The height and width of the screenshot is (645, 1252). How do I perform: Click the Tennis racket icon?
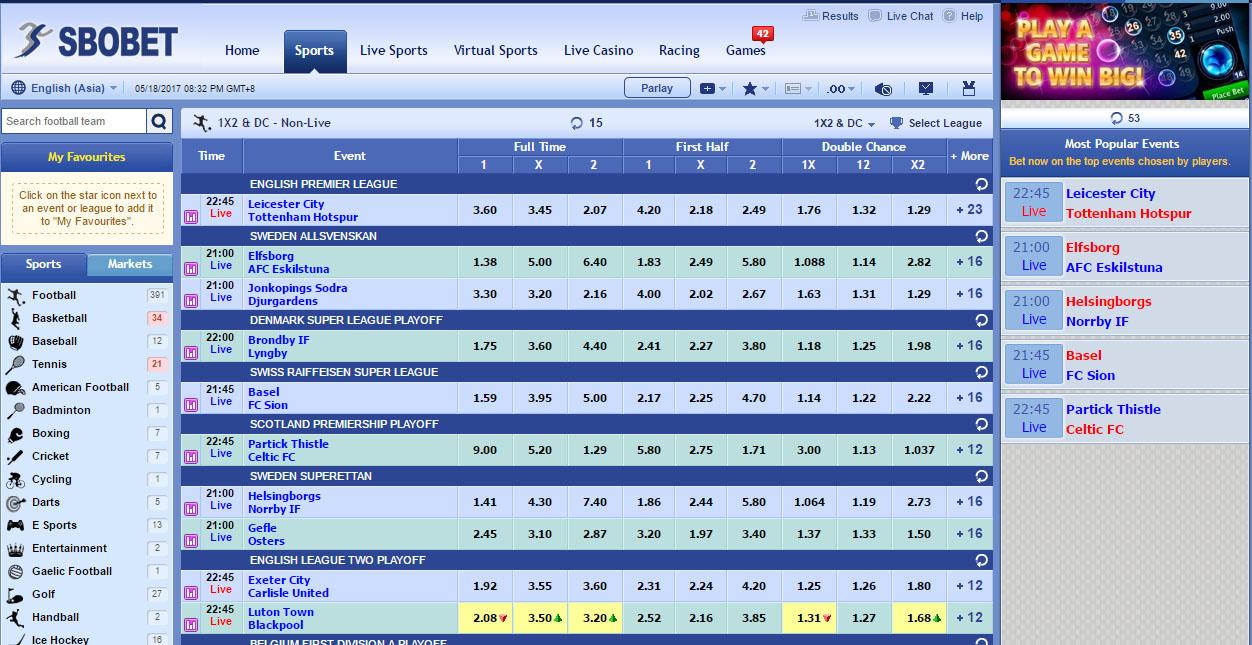(15, 364)
